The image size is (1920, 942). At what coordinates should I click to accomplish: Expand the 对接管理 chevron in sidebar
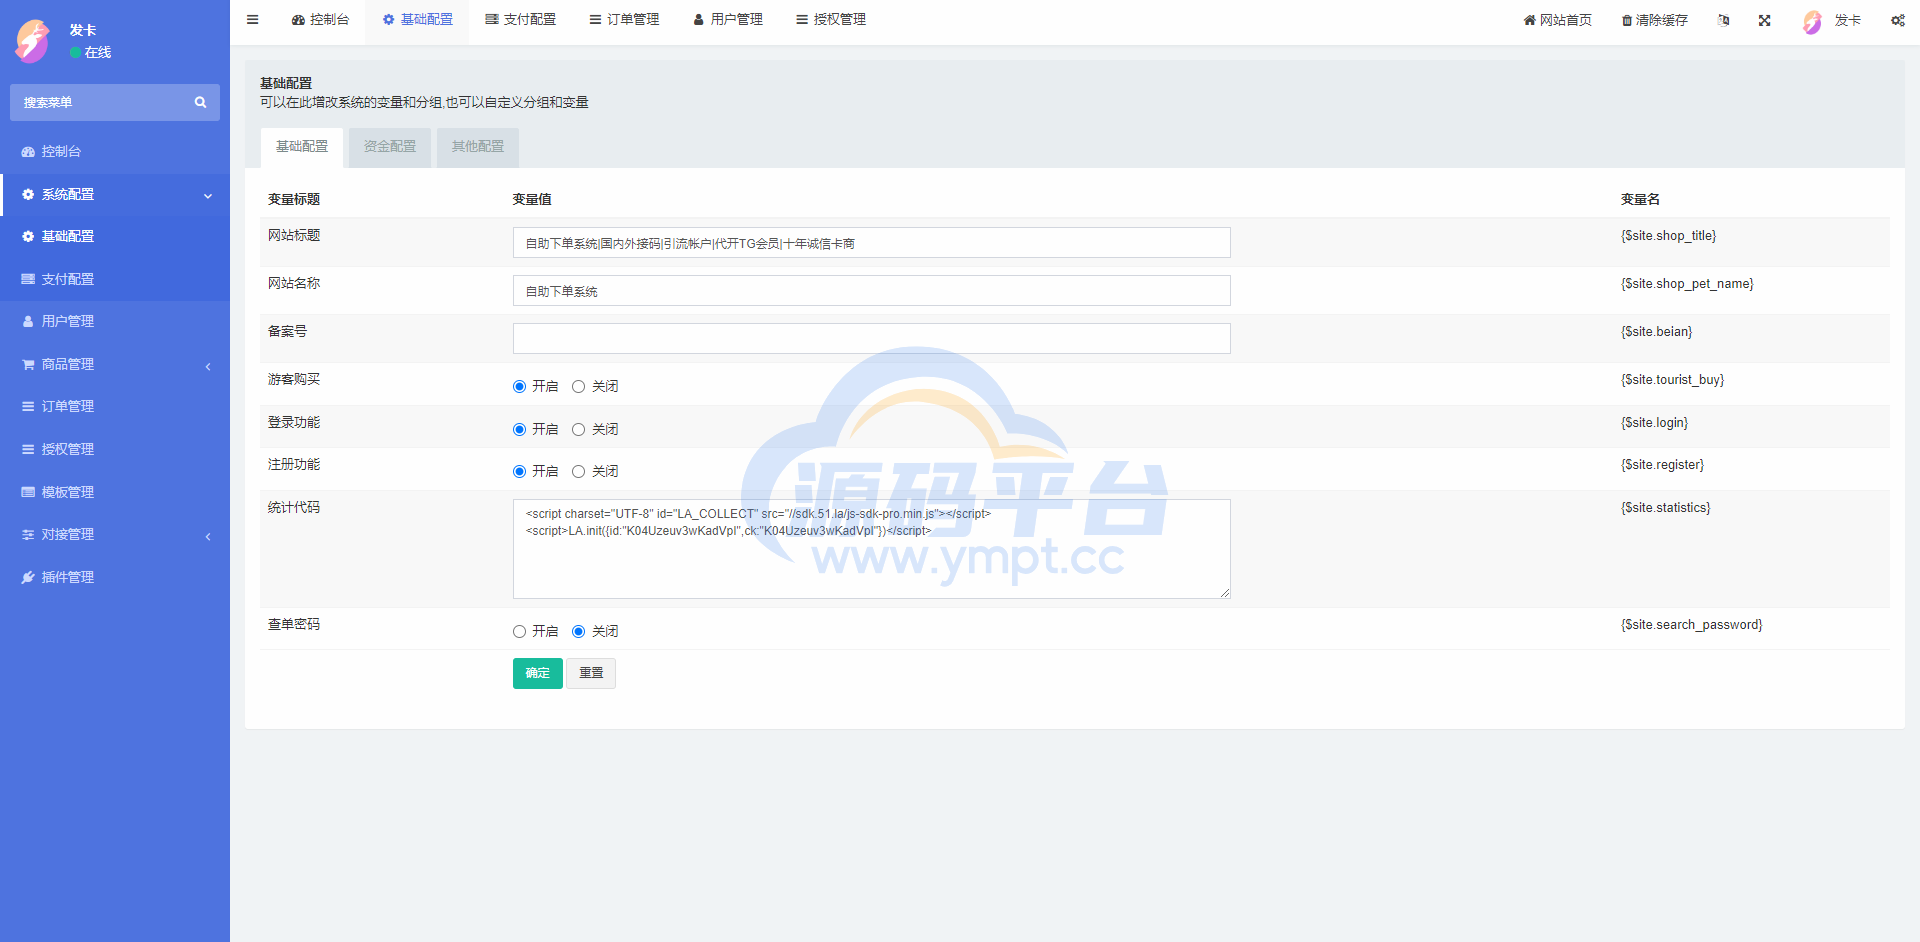point(208,536)
